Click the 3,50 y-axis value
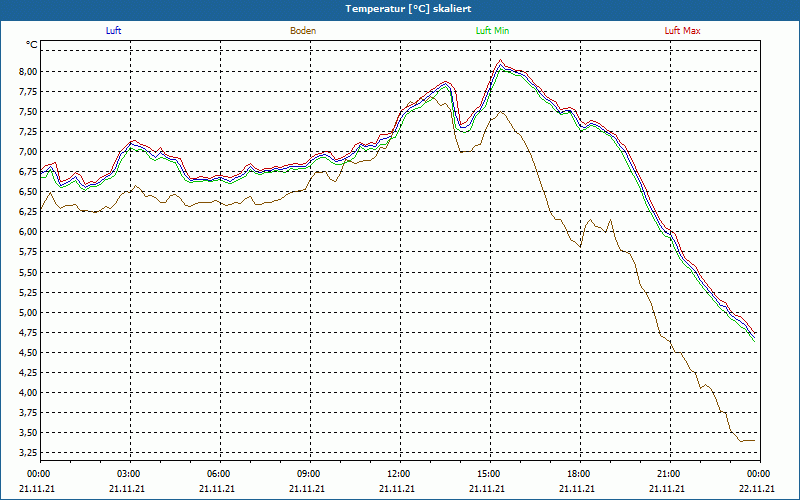 point(29,433)
